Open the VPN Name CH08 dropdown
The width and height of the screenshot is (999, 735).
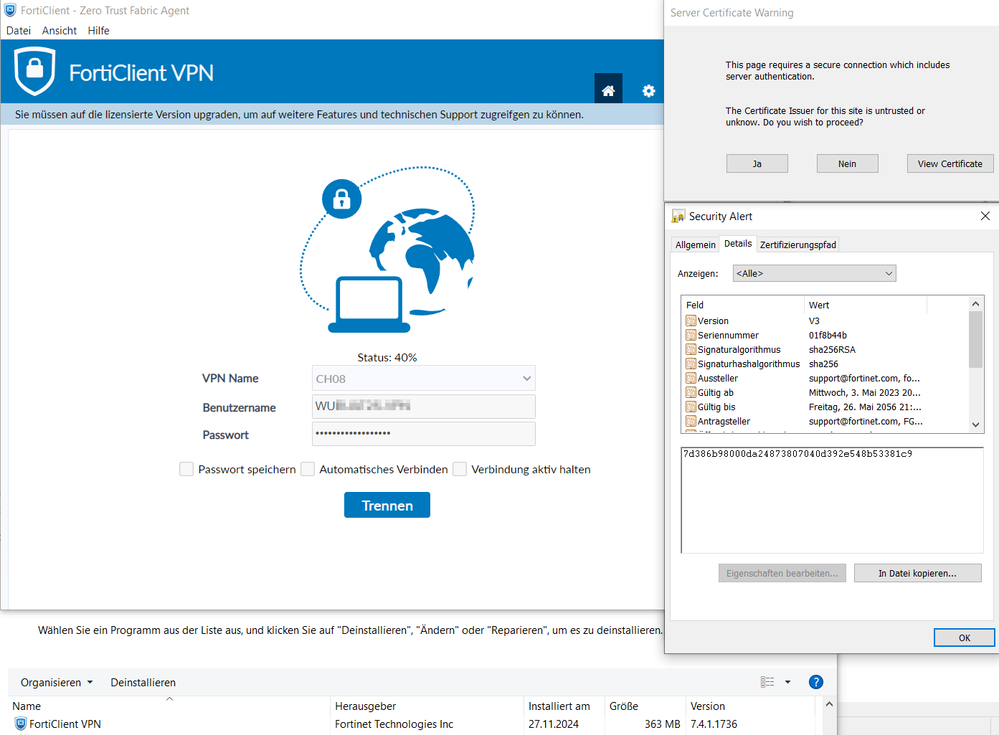[424, 378]
